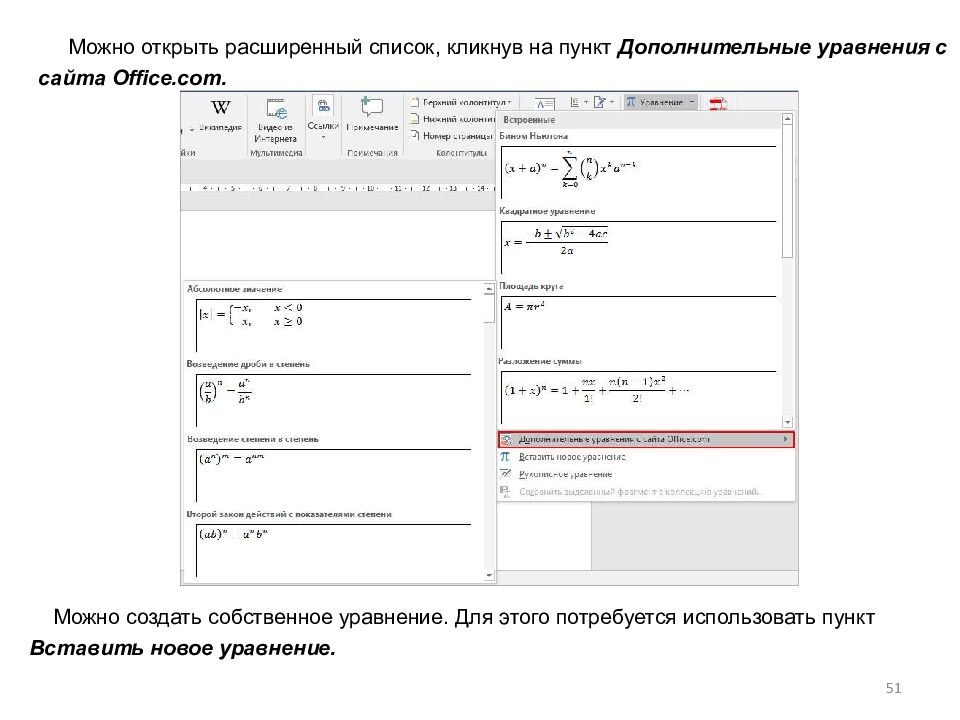Click the ink equation icon
Image resolution: width=960 pixels, height=720 pixels.
pos(505,474)
